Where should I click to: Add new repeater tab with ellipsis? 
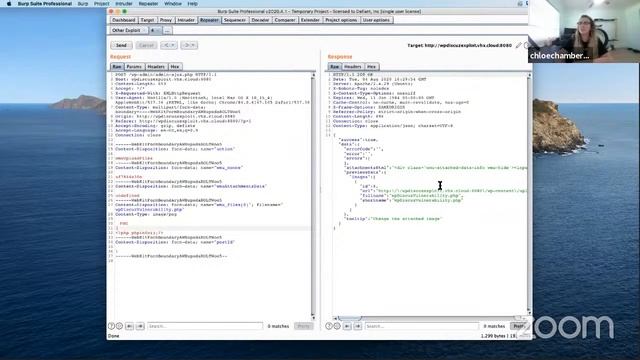pyautogui.click(x=167, y=31)
